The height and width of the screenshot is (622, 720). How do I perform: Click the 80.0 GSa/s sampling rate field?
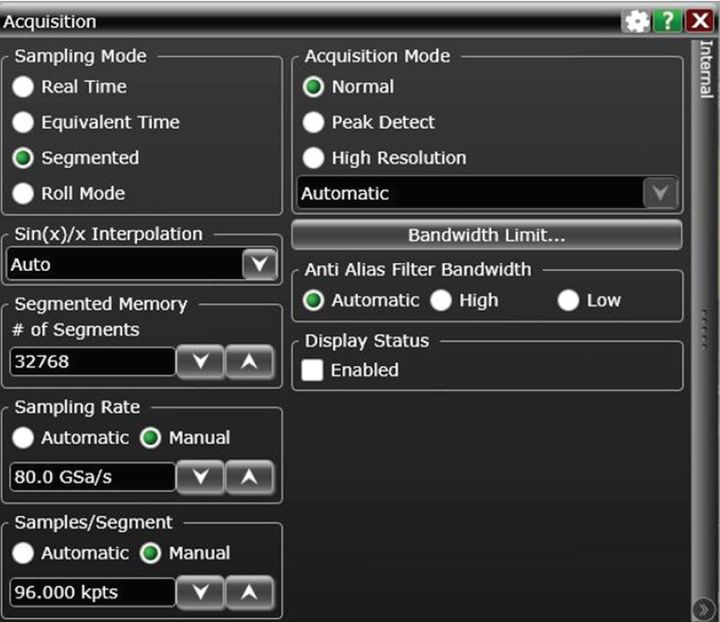[x=92, y=477]
